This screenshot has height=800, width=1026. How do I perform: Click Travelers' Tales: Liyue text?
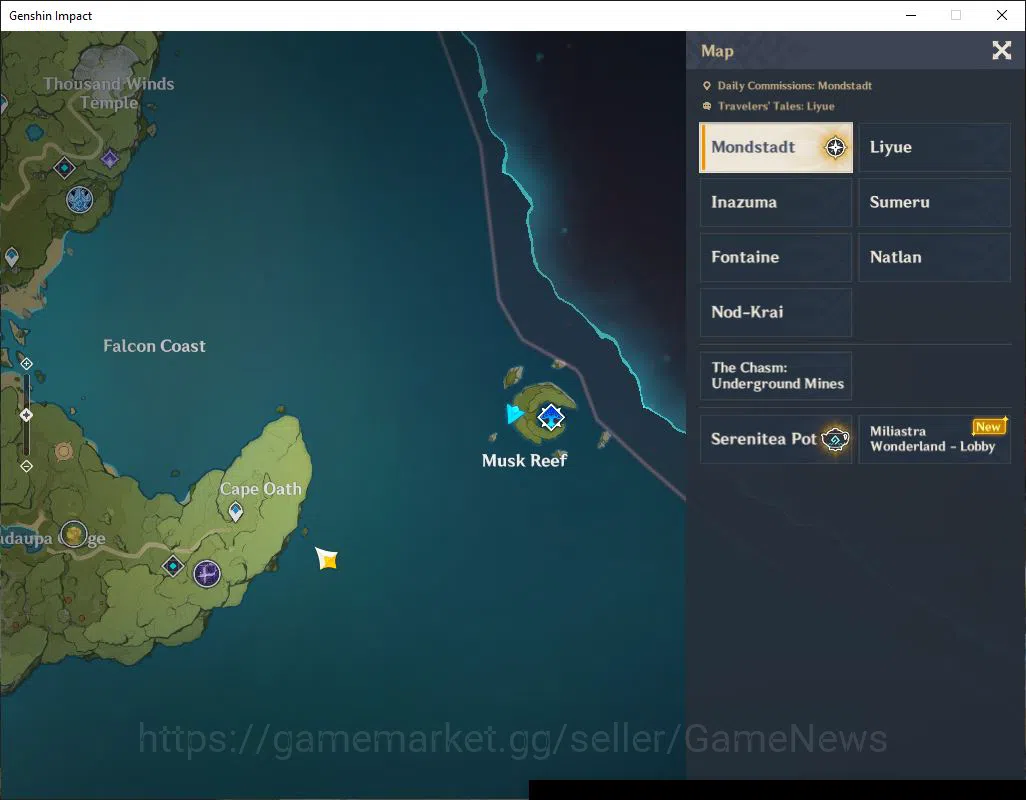(x=775, y=106)
